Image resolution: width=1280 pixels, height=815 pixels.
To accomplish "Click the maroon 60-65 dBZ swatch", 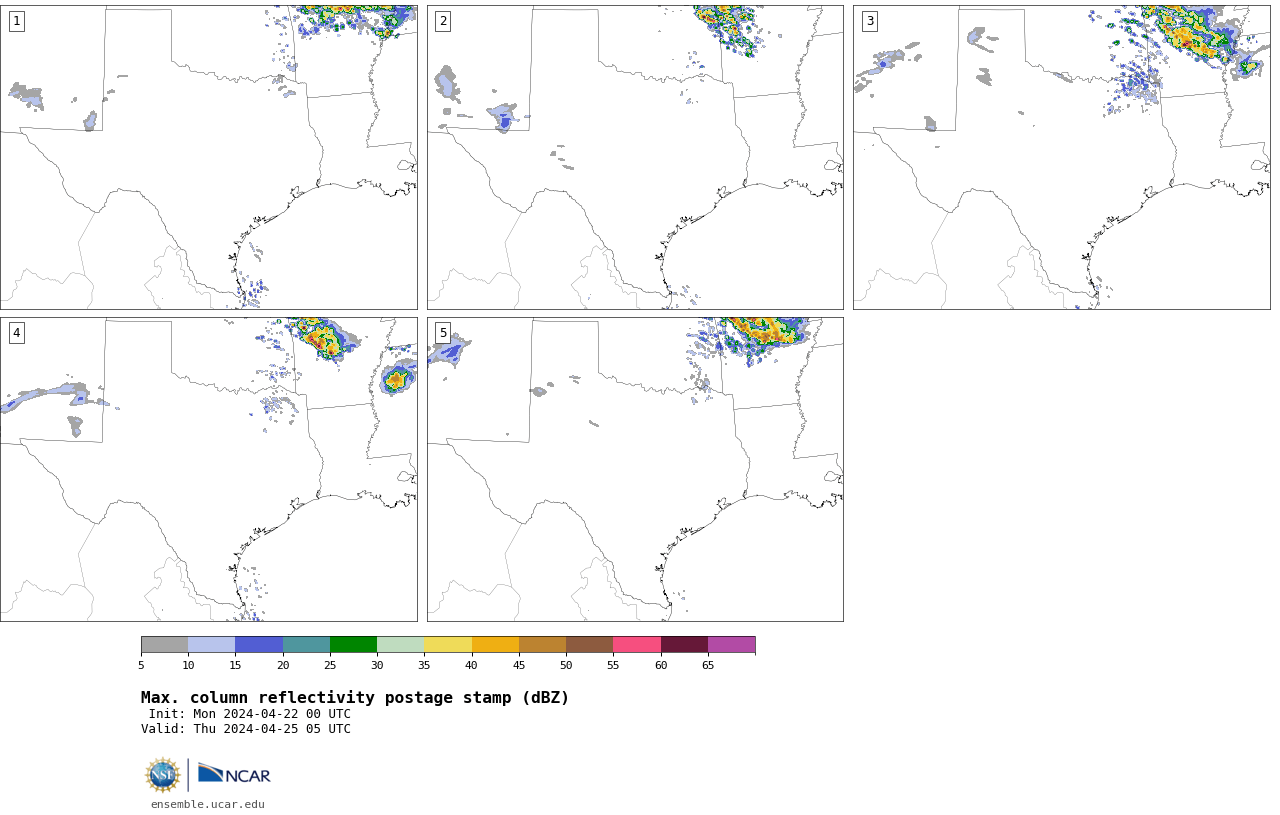I will pyautogui.click(x=684, y=645).
